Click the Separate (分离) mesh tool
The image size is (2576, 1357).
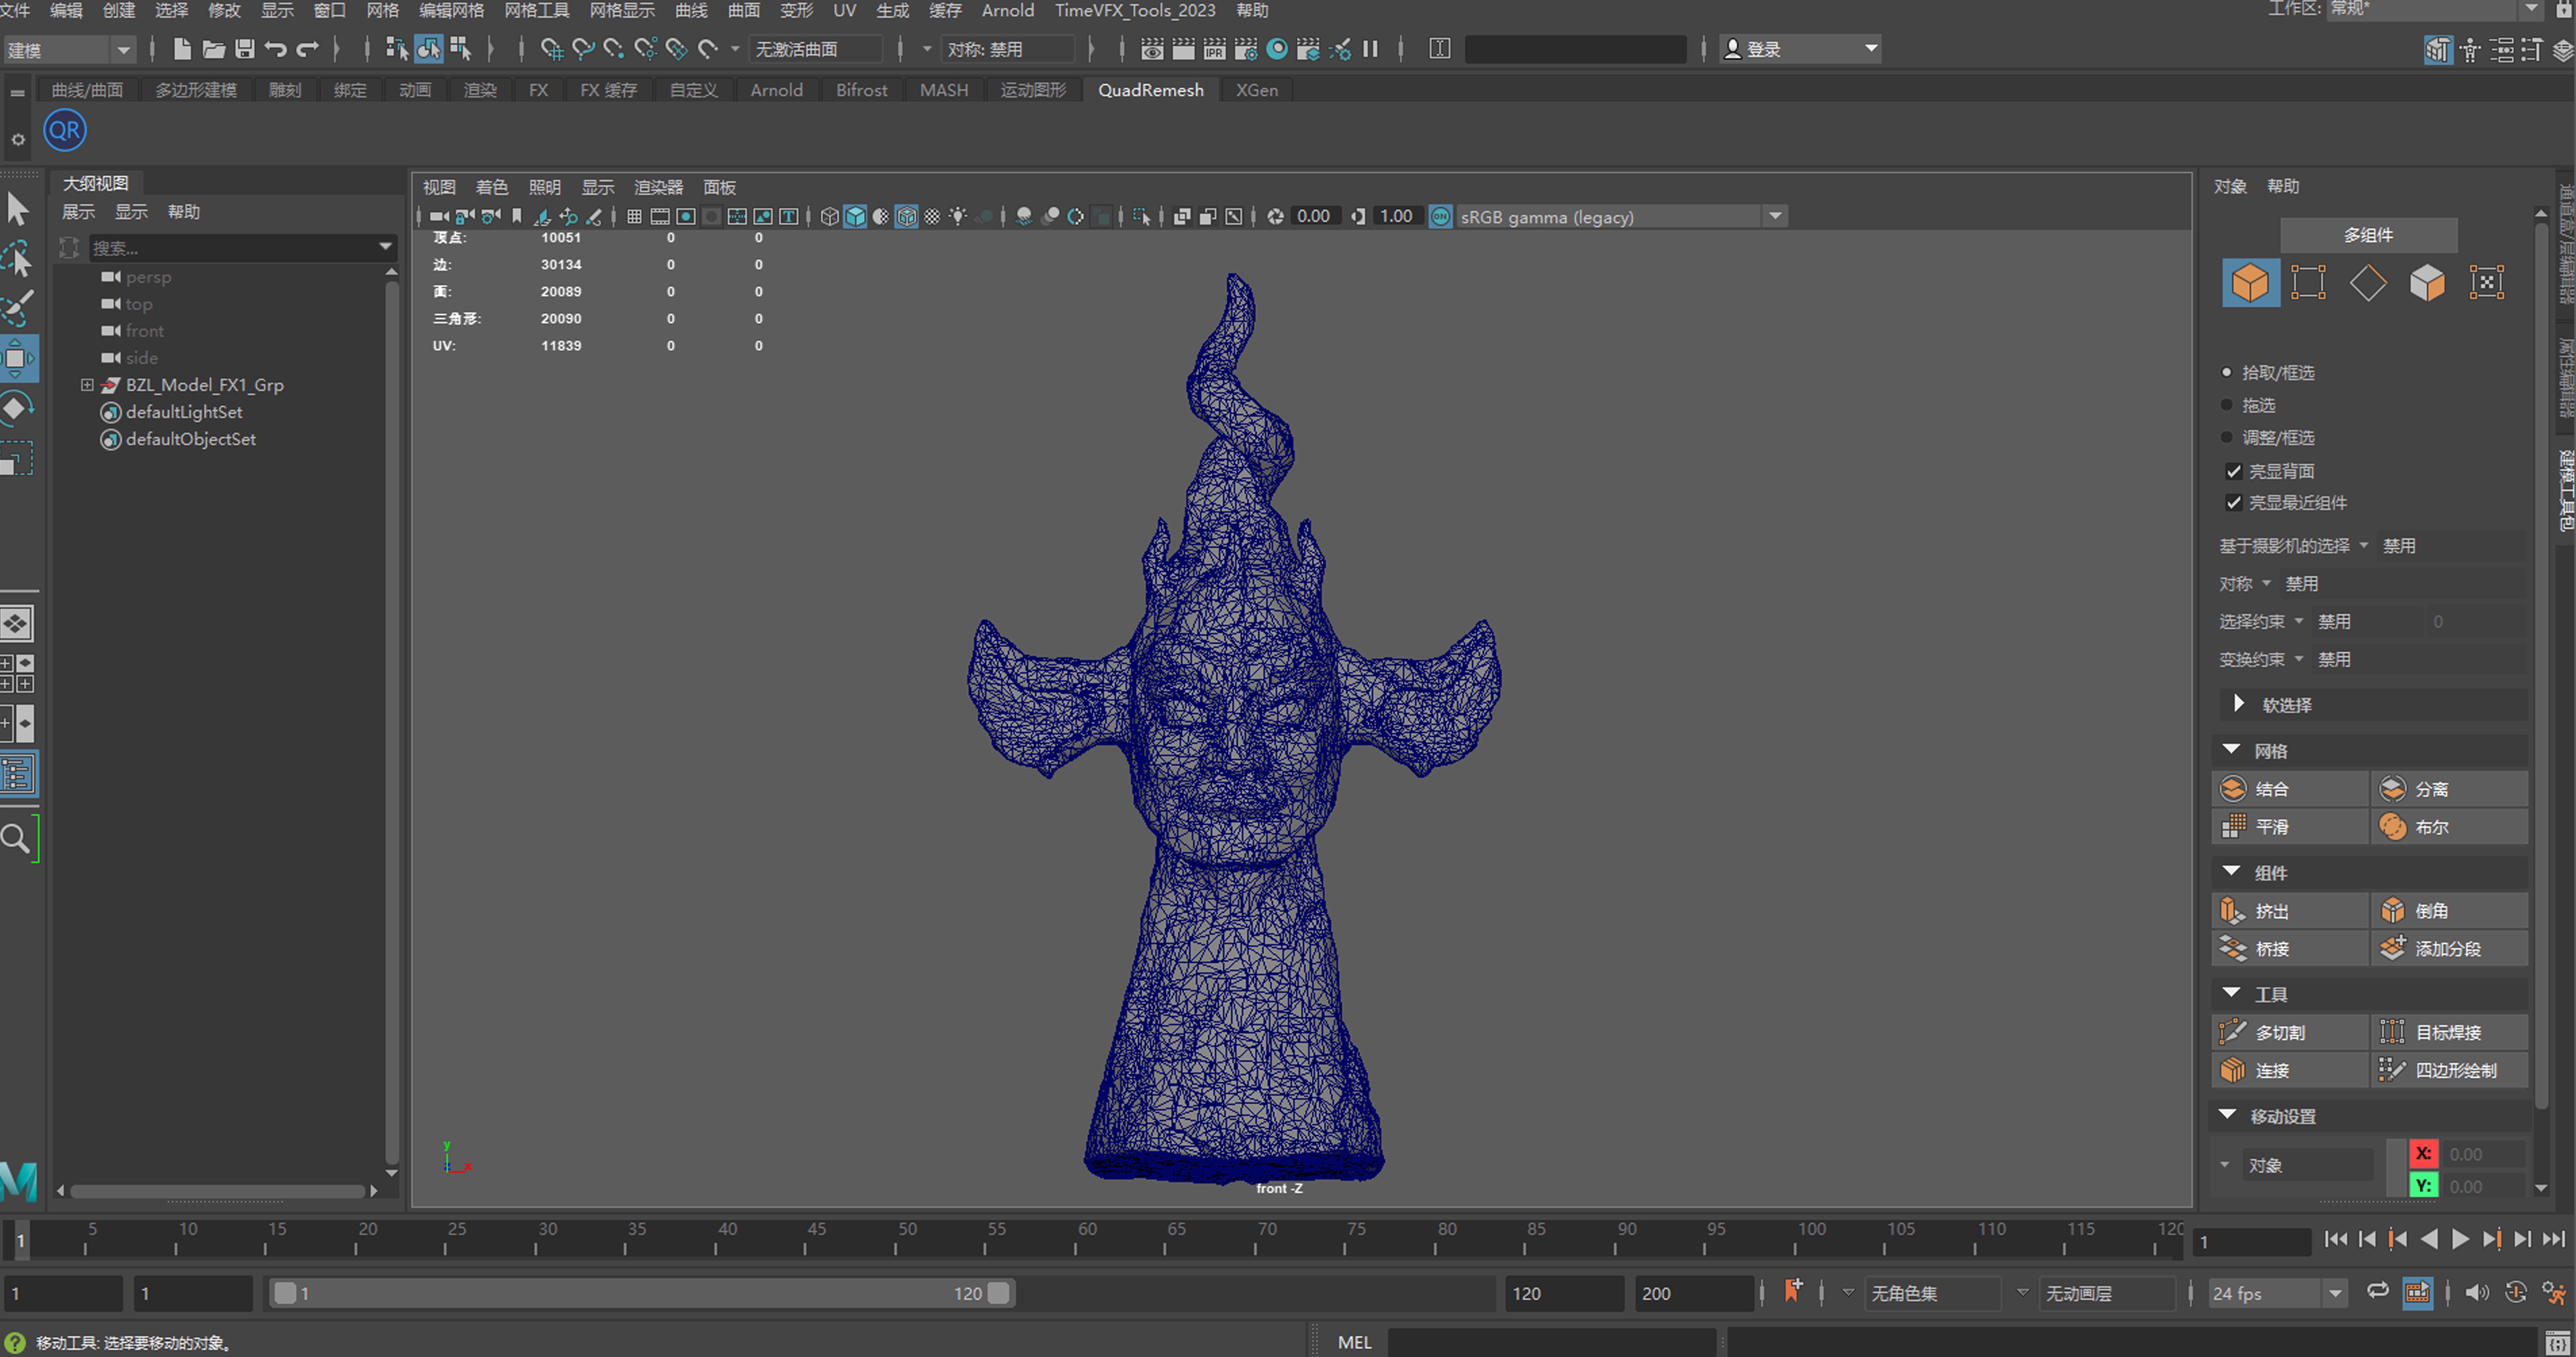coord(2449,789)
